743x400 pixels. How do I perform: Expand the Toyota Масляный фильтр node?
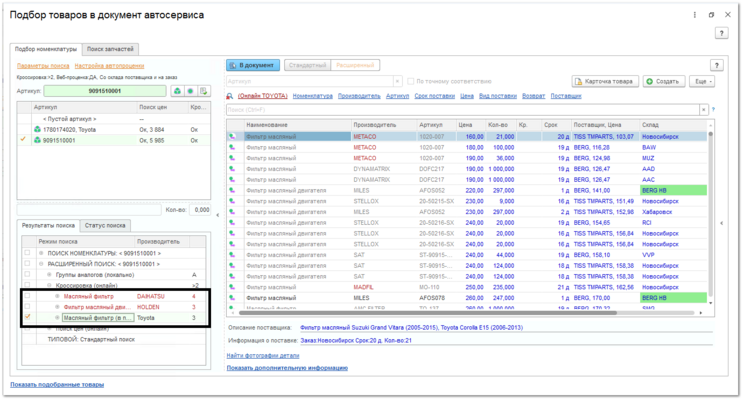tap(57, 318)
